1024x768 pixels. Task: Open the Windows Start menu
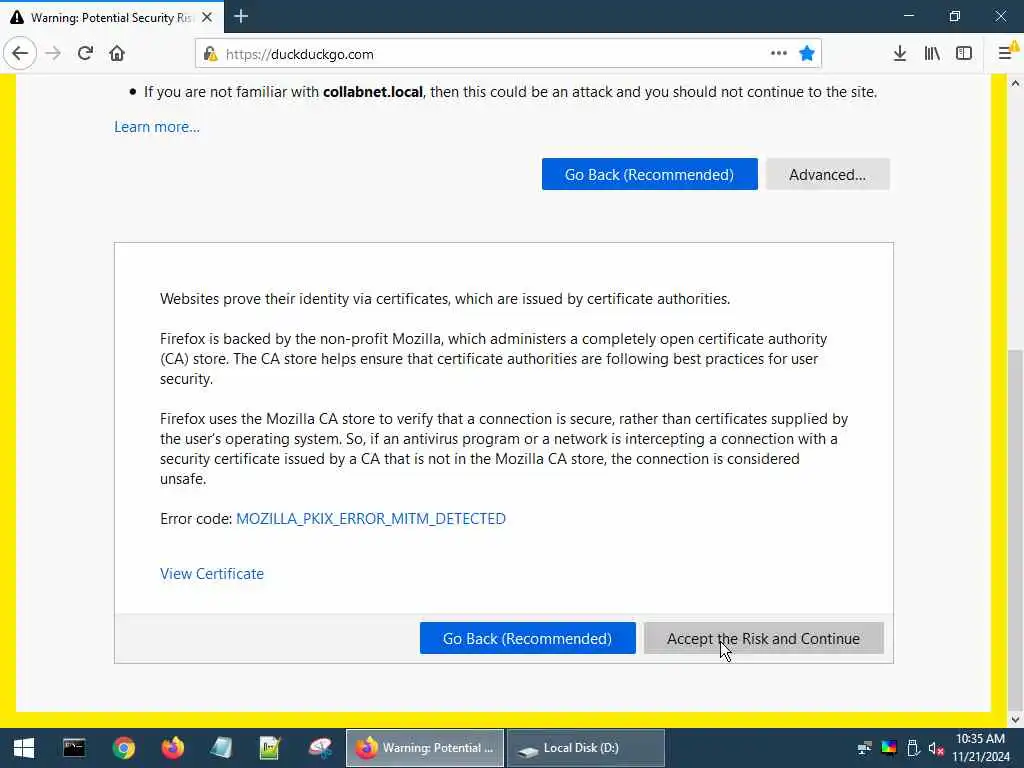24,748
